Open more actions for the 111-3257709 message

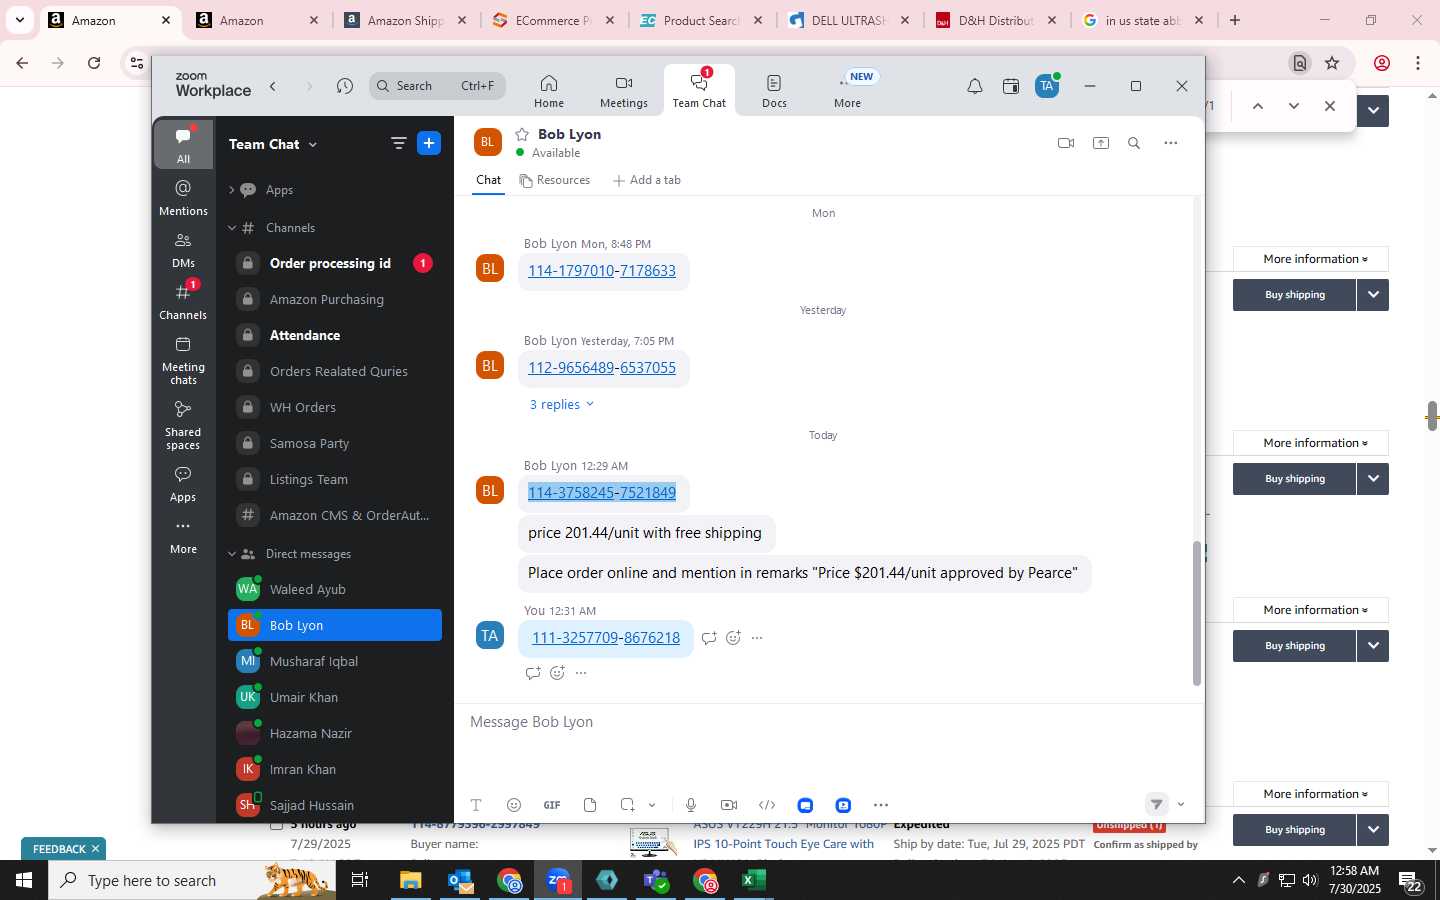[757, 638]
